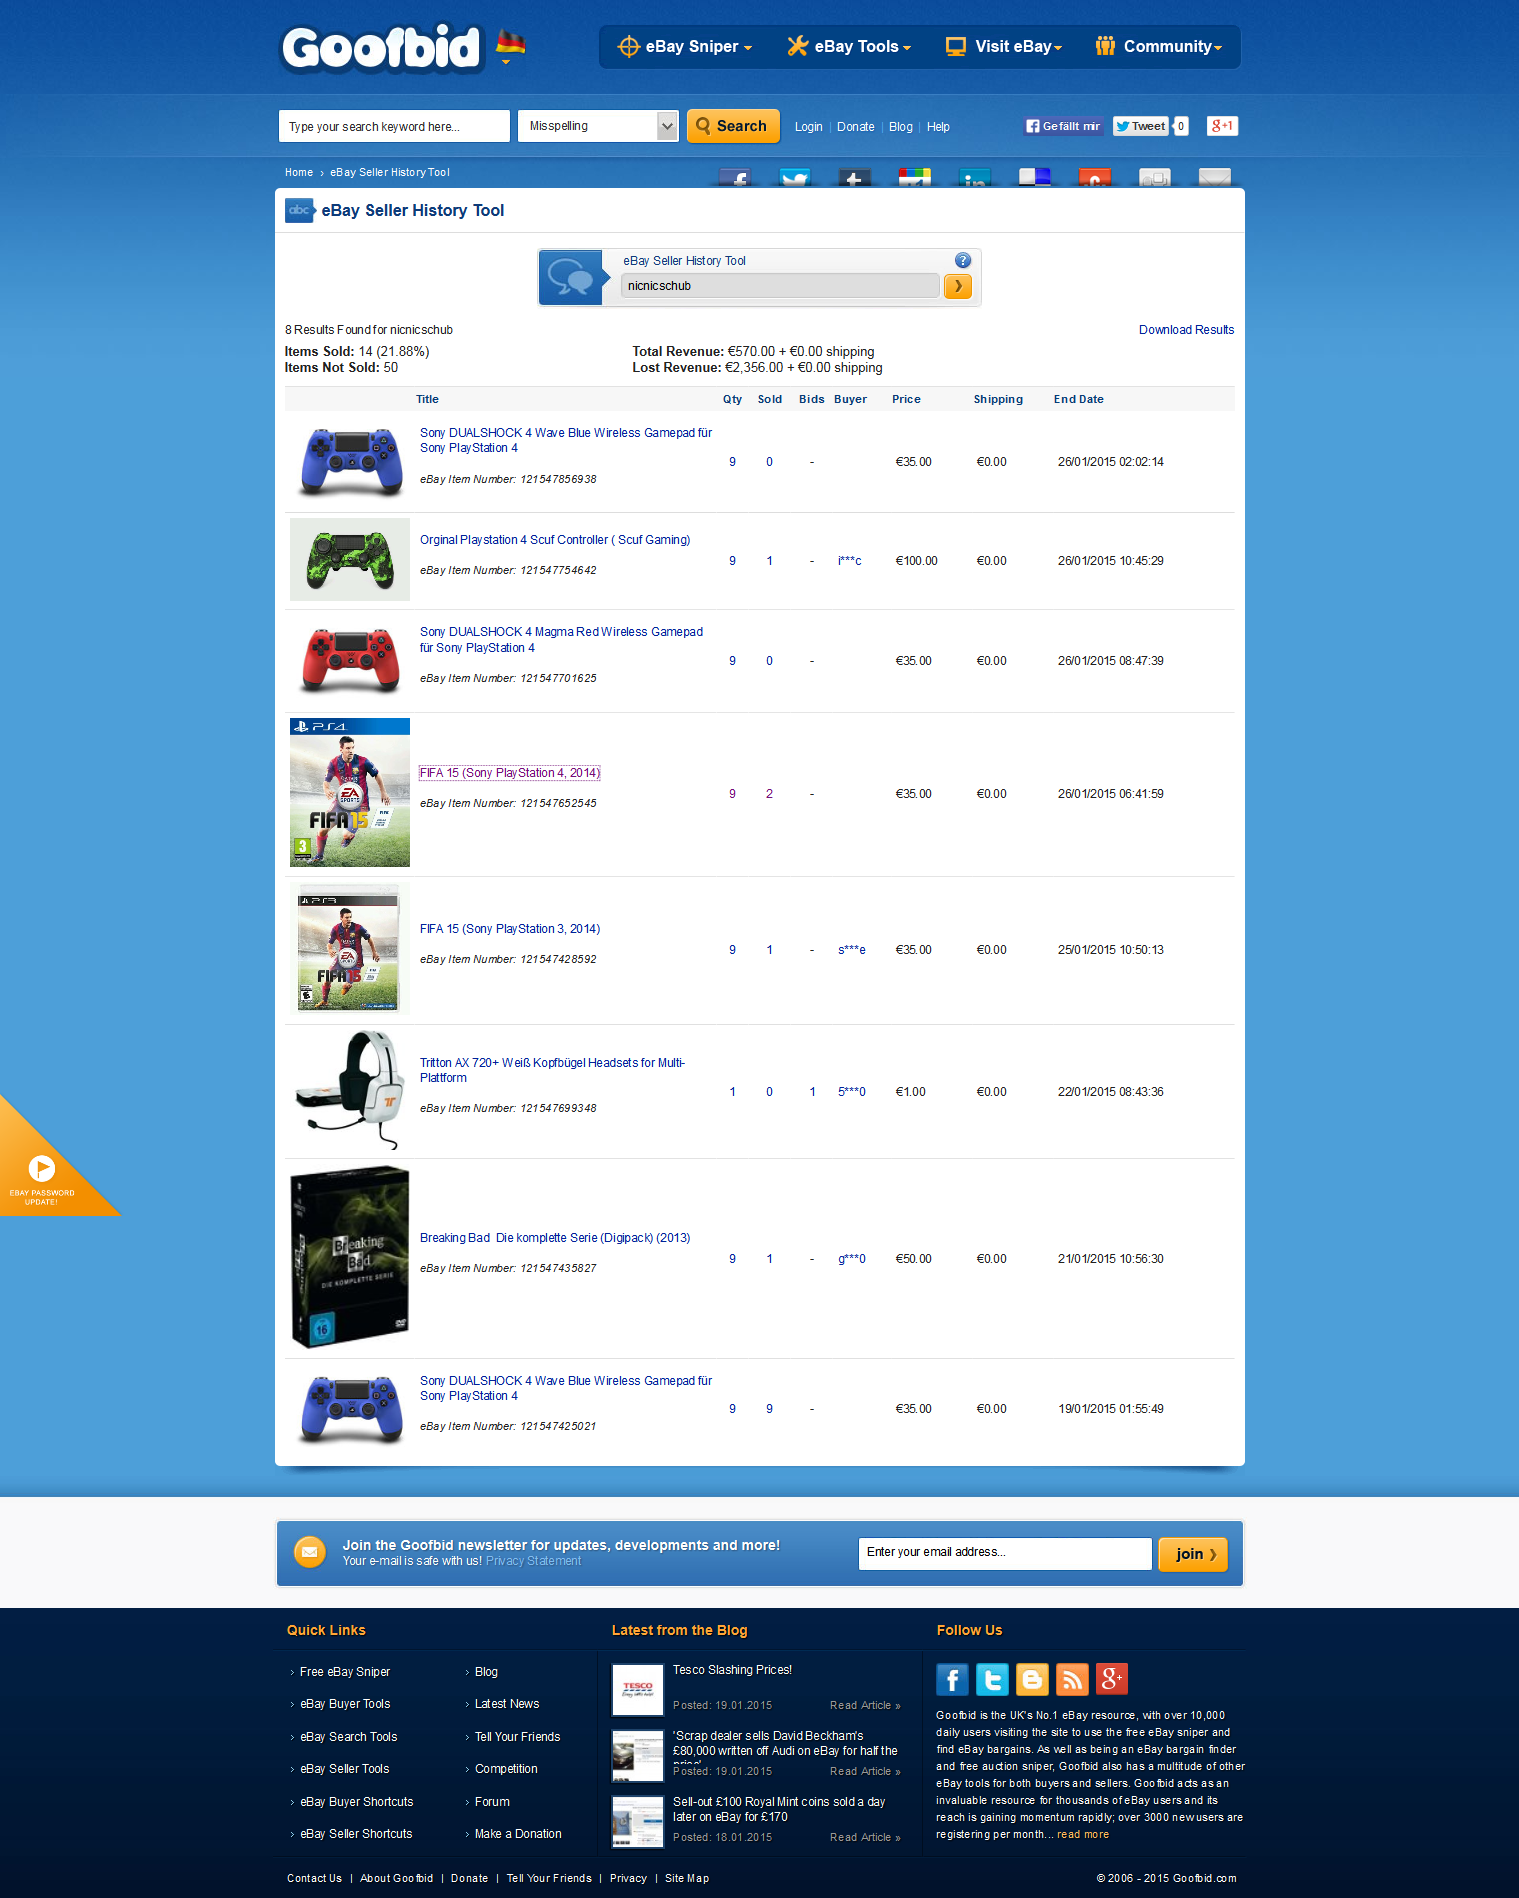This screenshot has width=1519, height=1898.
Task: Click the Google +1 button
Action: [x=1222, y=126]
